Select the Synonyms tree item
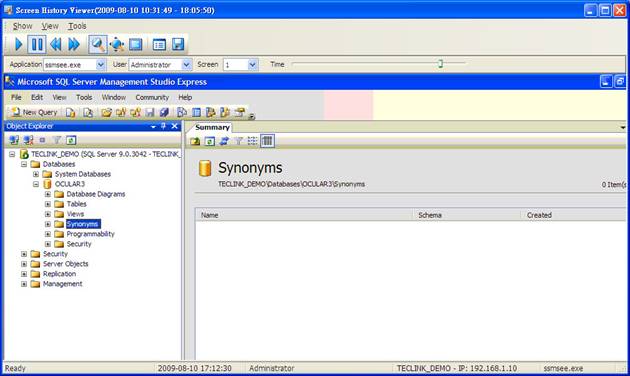Image resolution: width=630 pixels, height=376 pixels. 82,224
